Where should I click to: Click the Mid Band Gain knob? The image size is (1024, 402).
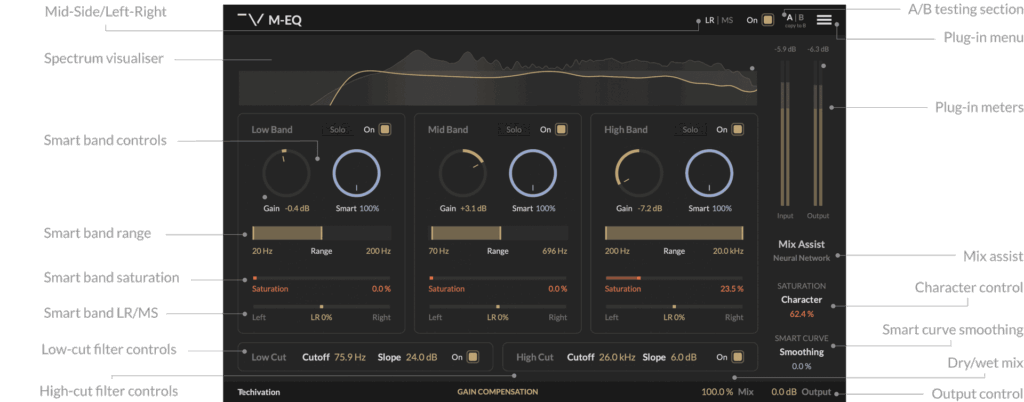click(x=461, y=174)
